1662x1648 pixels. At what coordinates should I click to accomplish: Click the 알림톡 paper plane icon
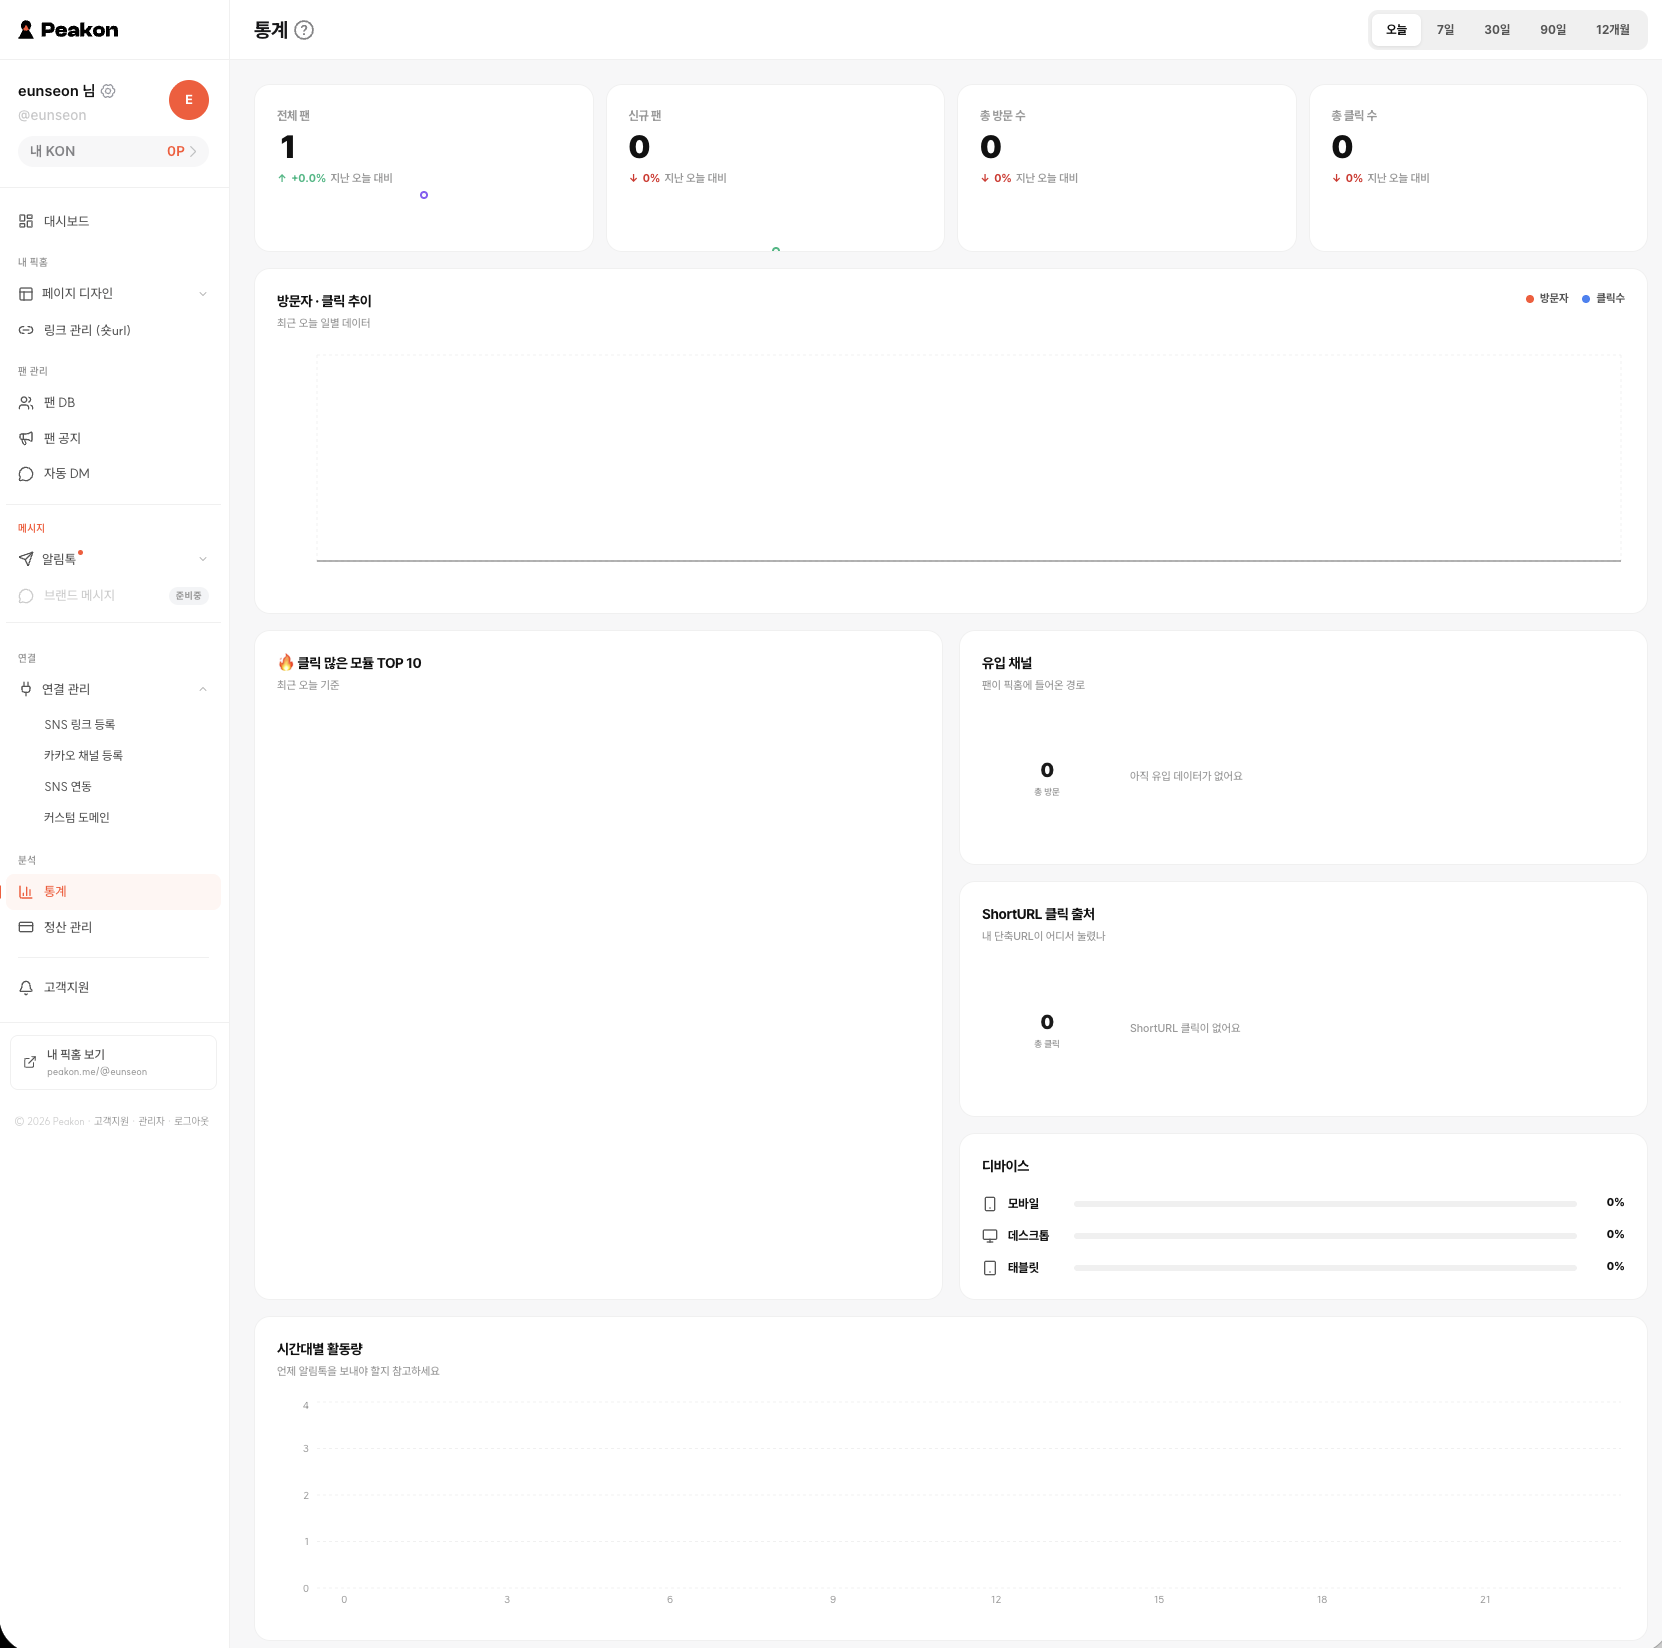point(26,559)
